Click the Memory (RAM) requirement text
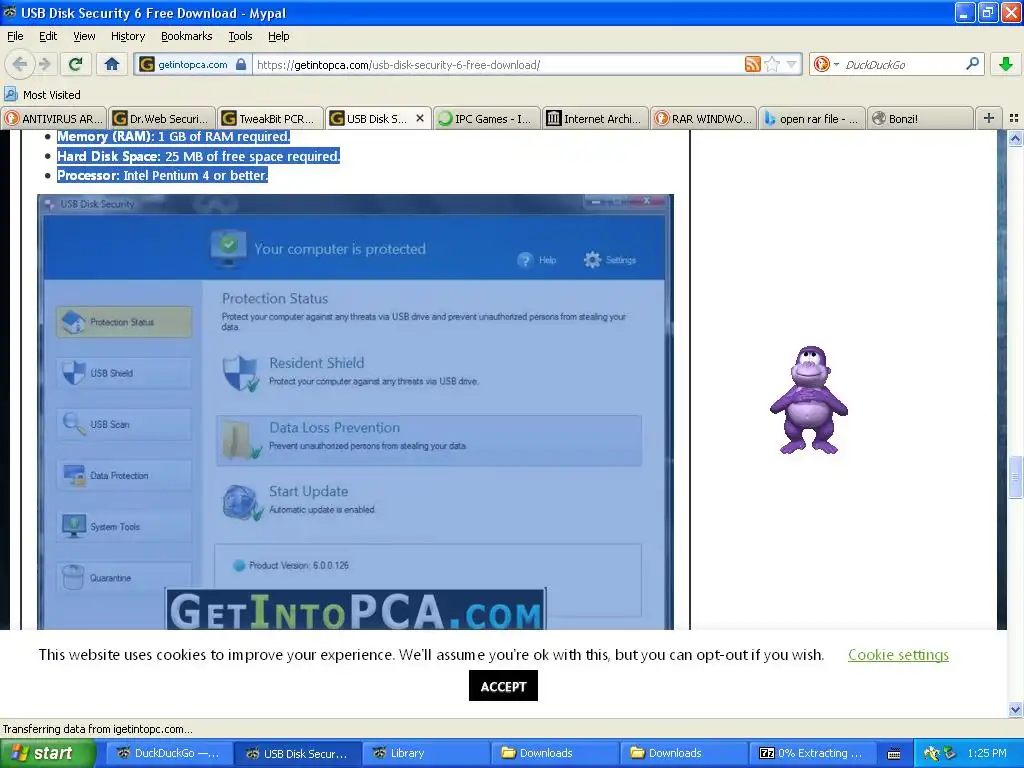The image size is (1024, 768). [x=173, y=136]
